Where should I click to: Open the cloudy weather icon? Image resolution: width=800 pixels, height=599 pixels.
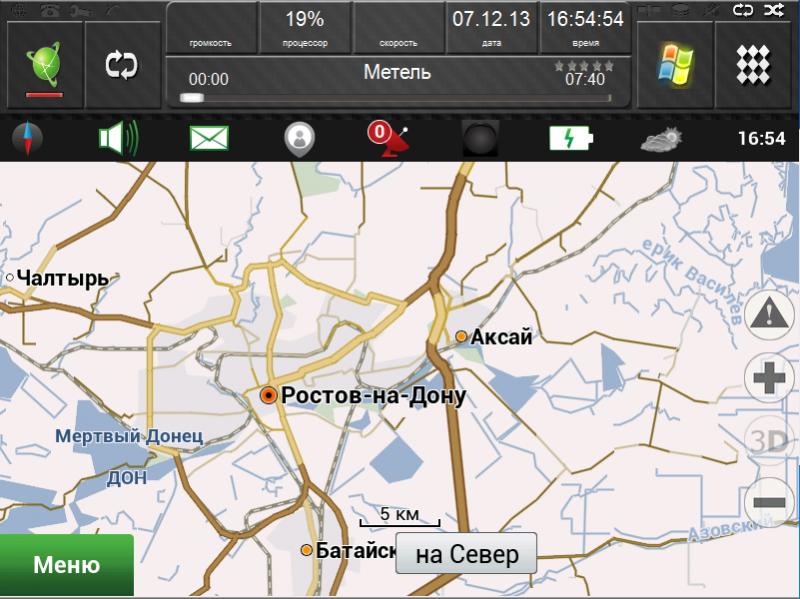[x=662, y=139]
